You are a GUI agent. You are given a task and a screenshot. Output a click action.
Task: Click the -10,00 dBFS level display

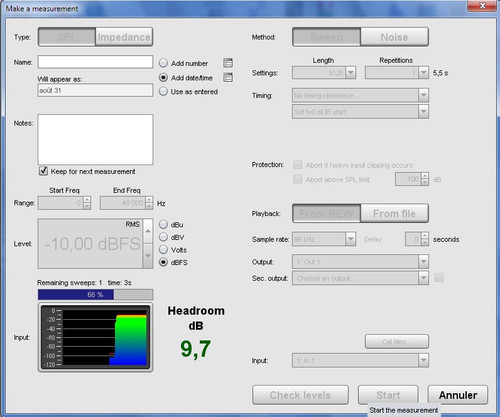coord(91,244)
